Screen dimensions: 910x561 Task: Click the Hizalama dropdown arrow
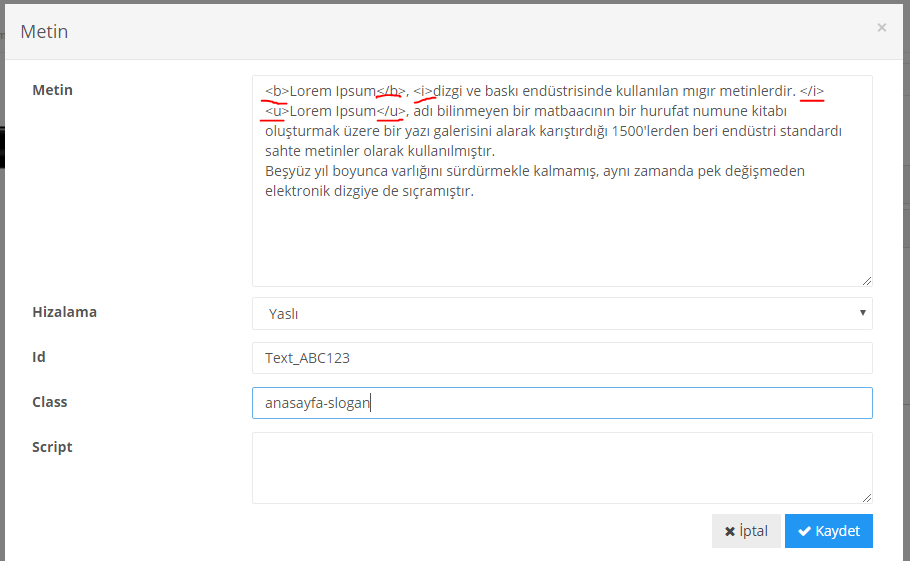862,313
